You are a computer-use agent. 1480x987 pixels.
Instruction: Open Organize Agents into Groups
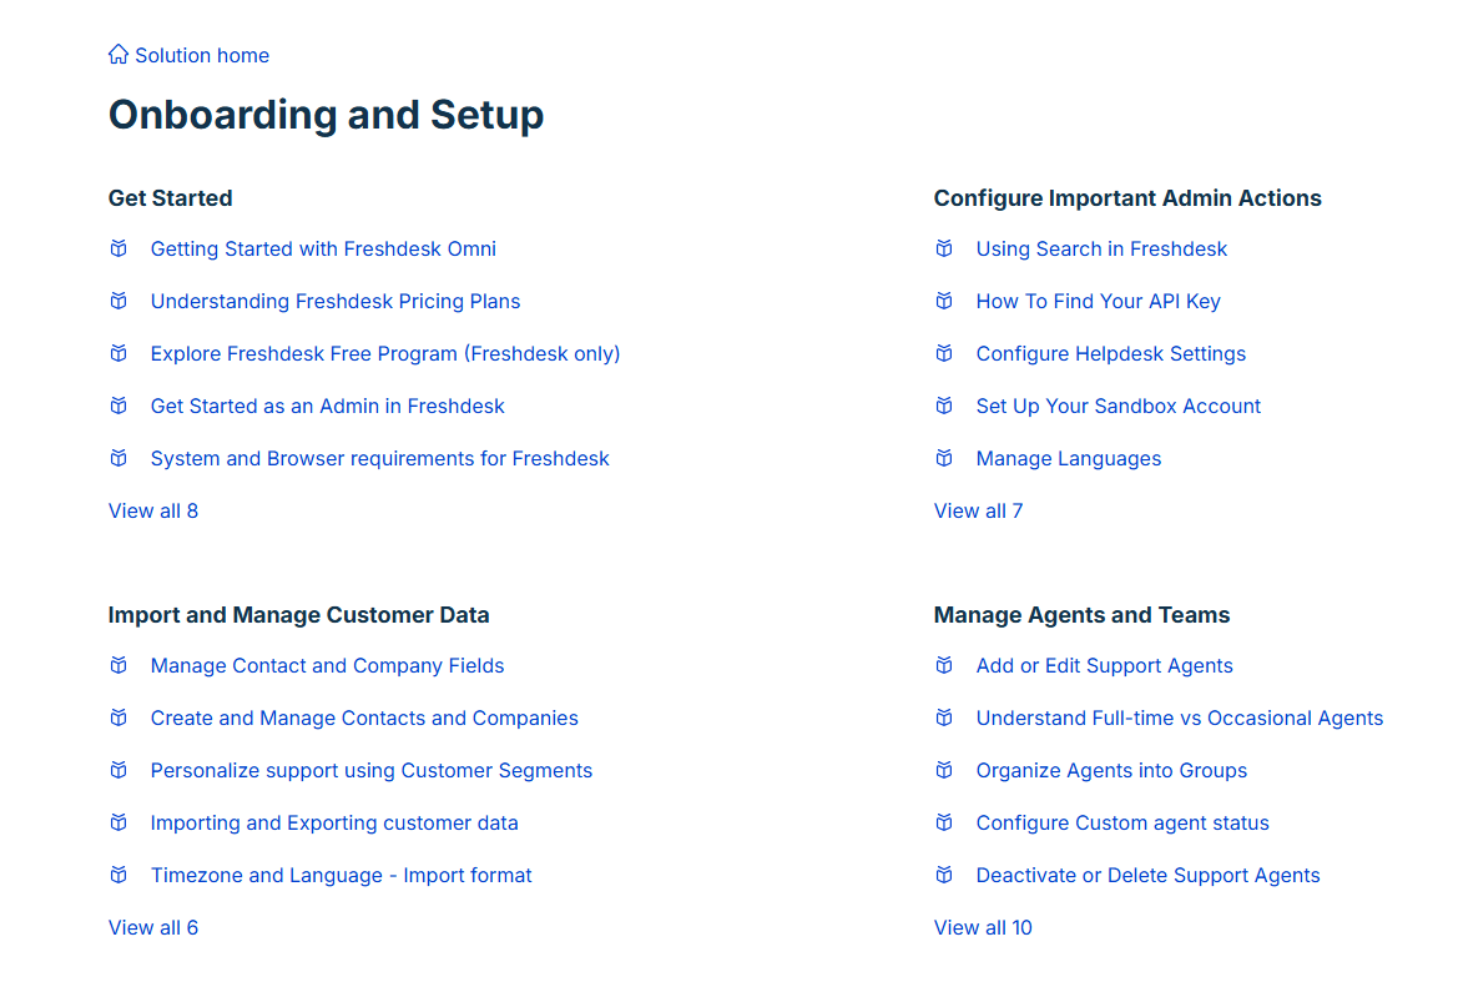click(x=1111, y=770)
